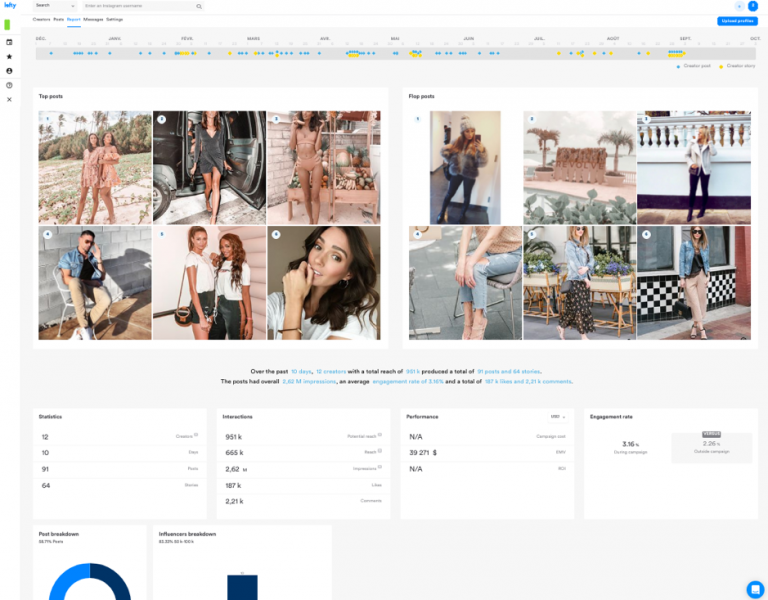Open the chat support bubble
Image resolution: width=768 pixels, height=600 pixels.
[x=755, y=589]
